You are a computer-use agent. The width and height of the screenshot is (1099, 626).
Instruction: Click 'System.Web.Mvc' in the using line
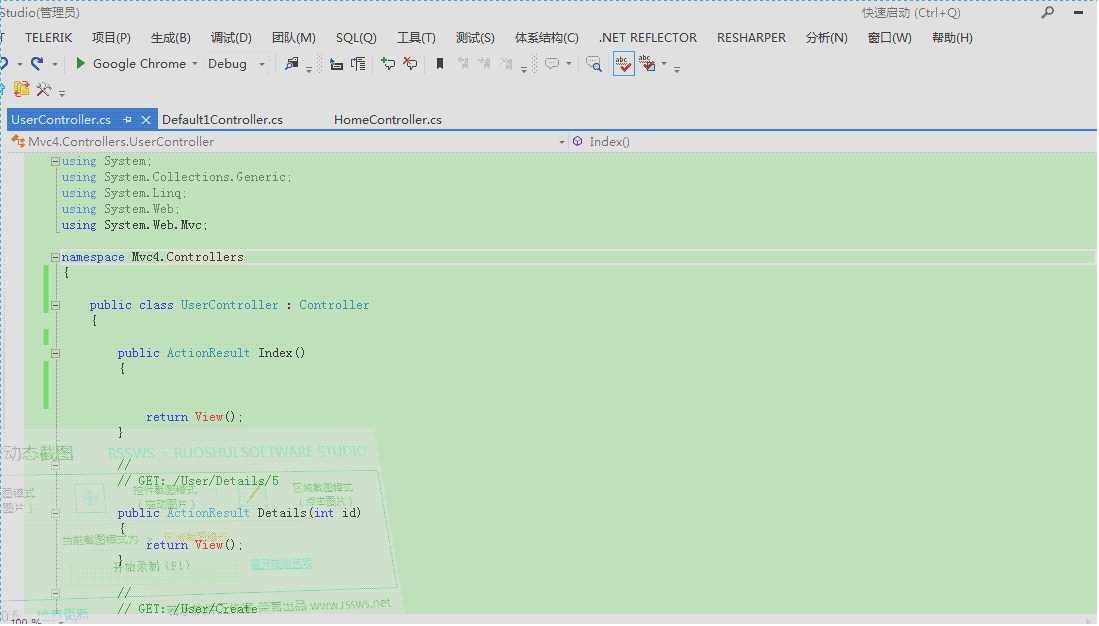[x=155, y=225]
